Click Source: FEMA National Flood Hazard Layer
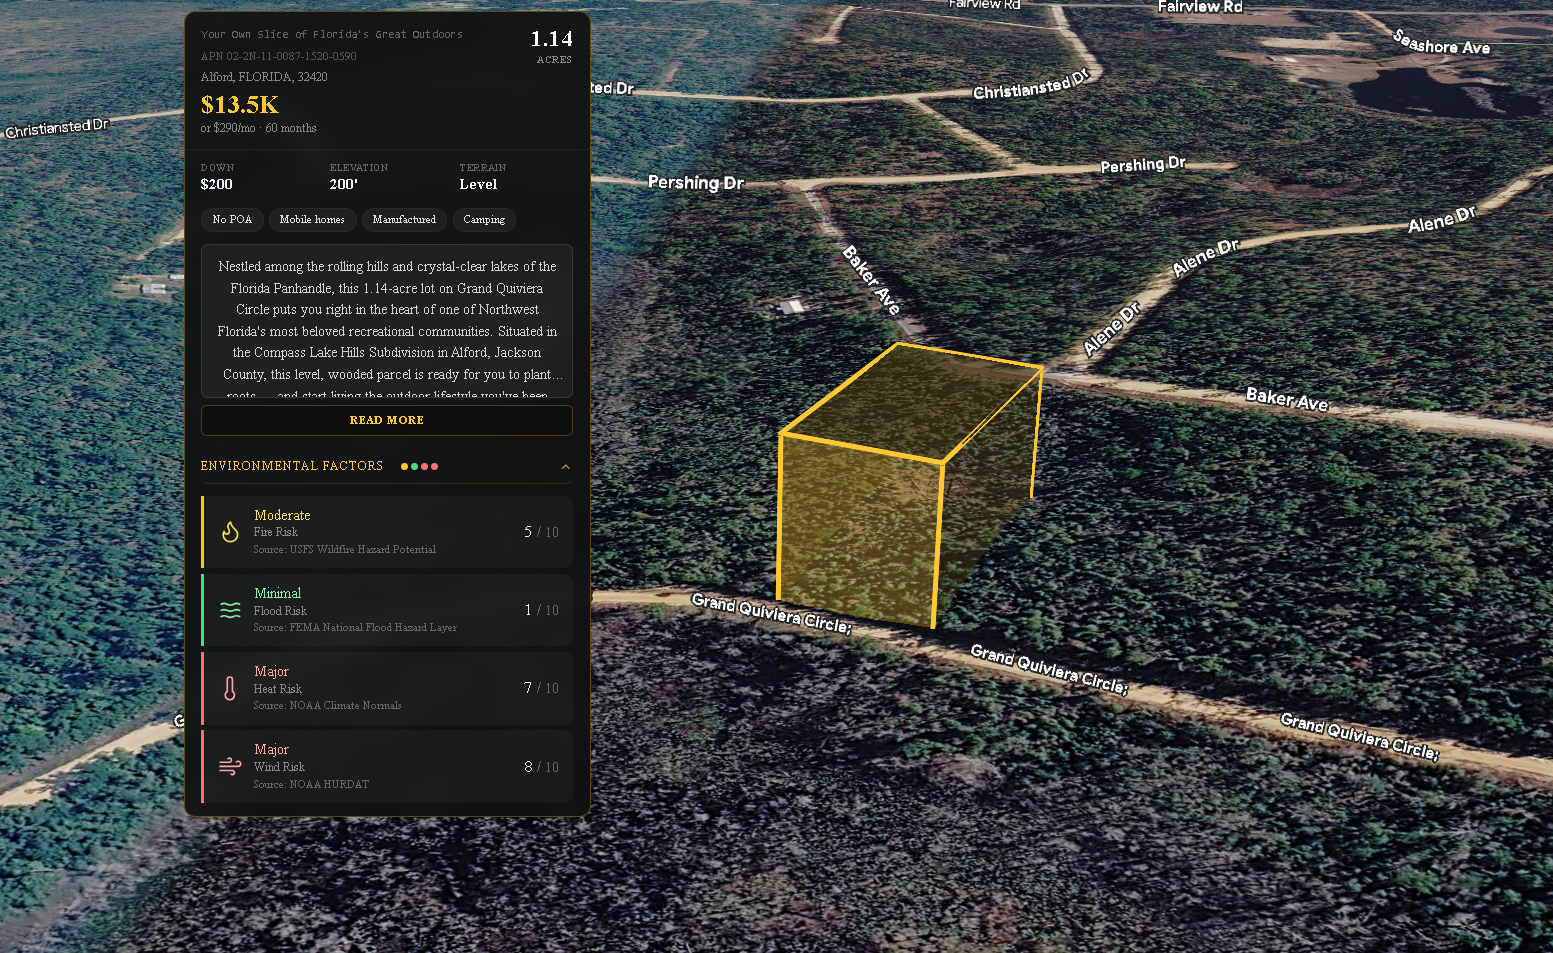1553x953 pixels. coord(355,628)
